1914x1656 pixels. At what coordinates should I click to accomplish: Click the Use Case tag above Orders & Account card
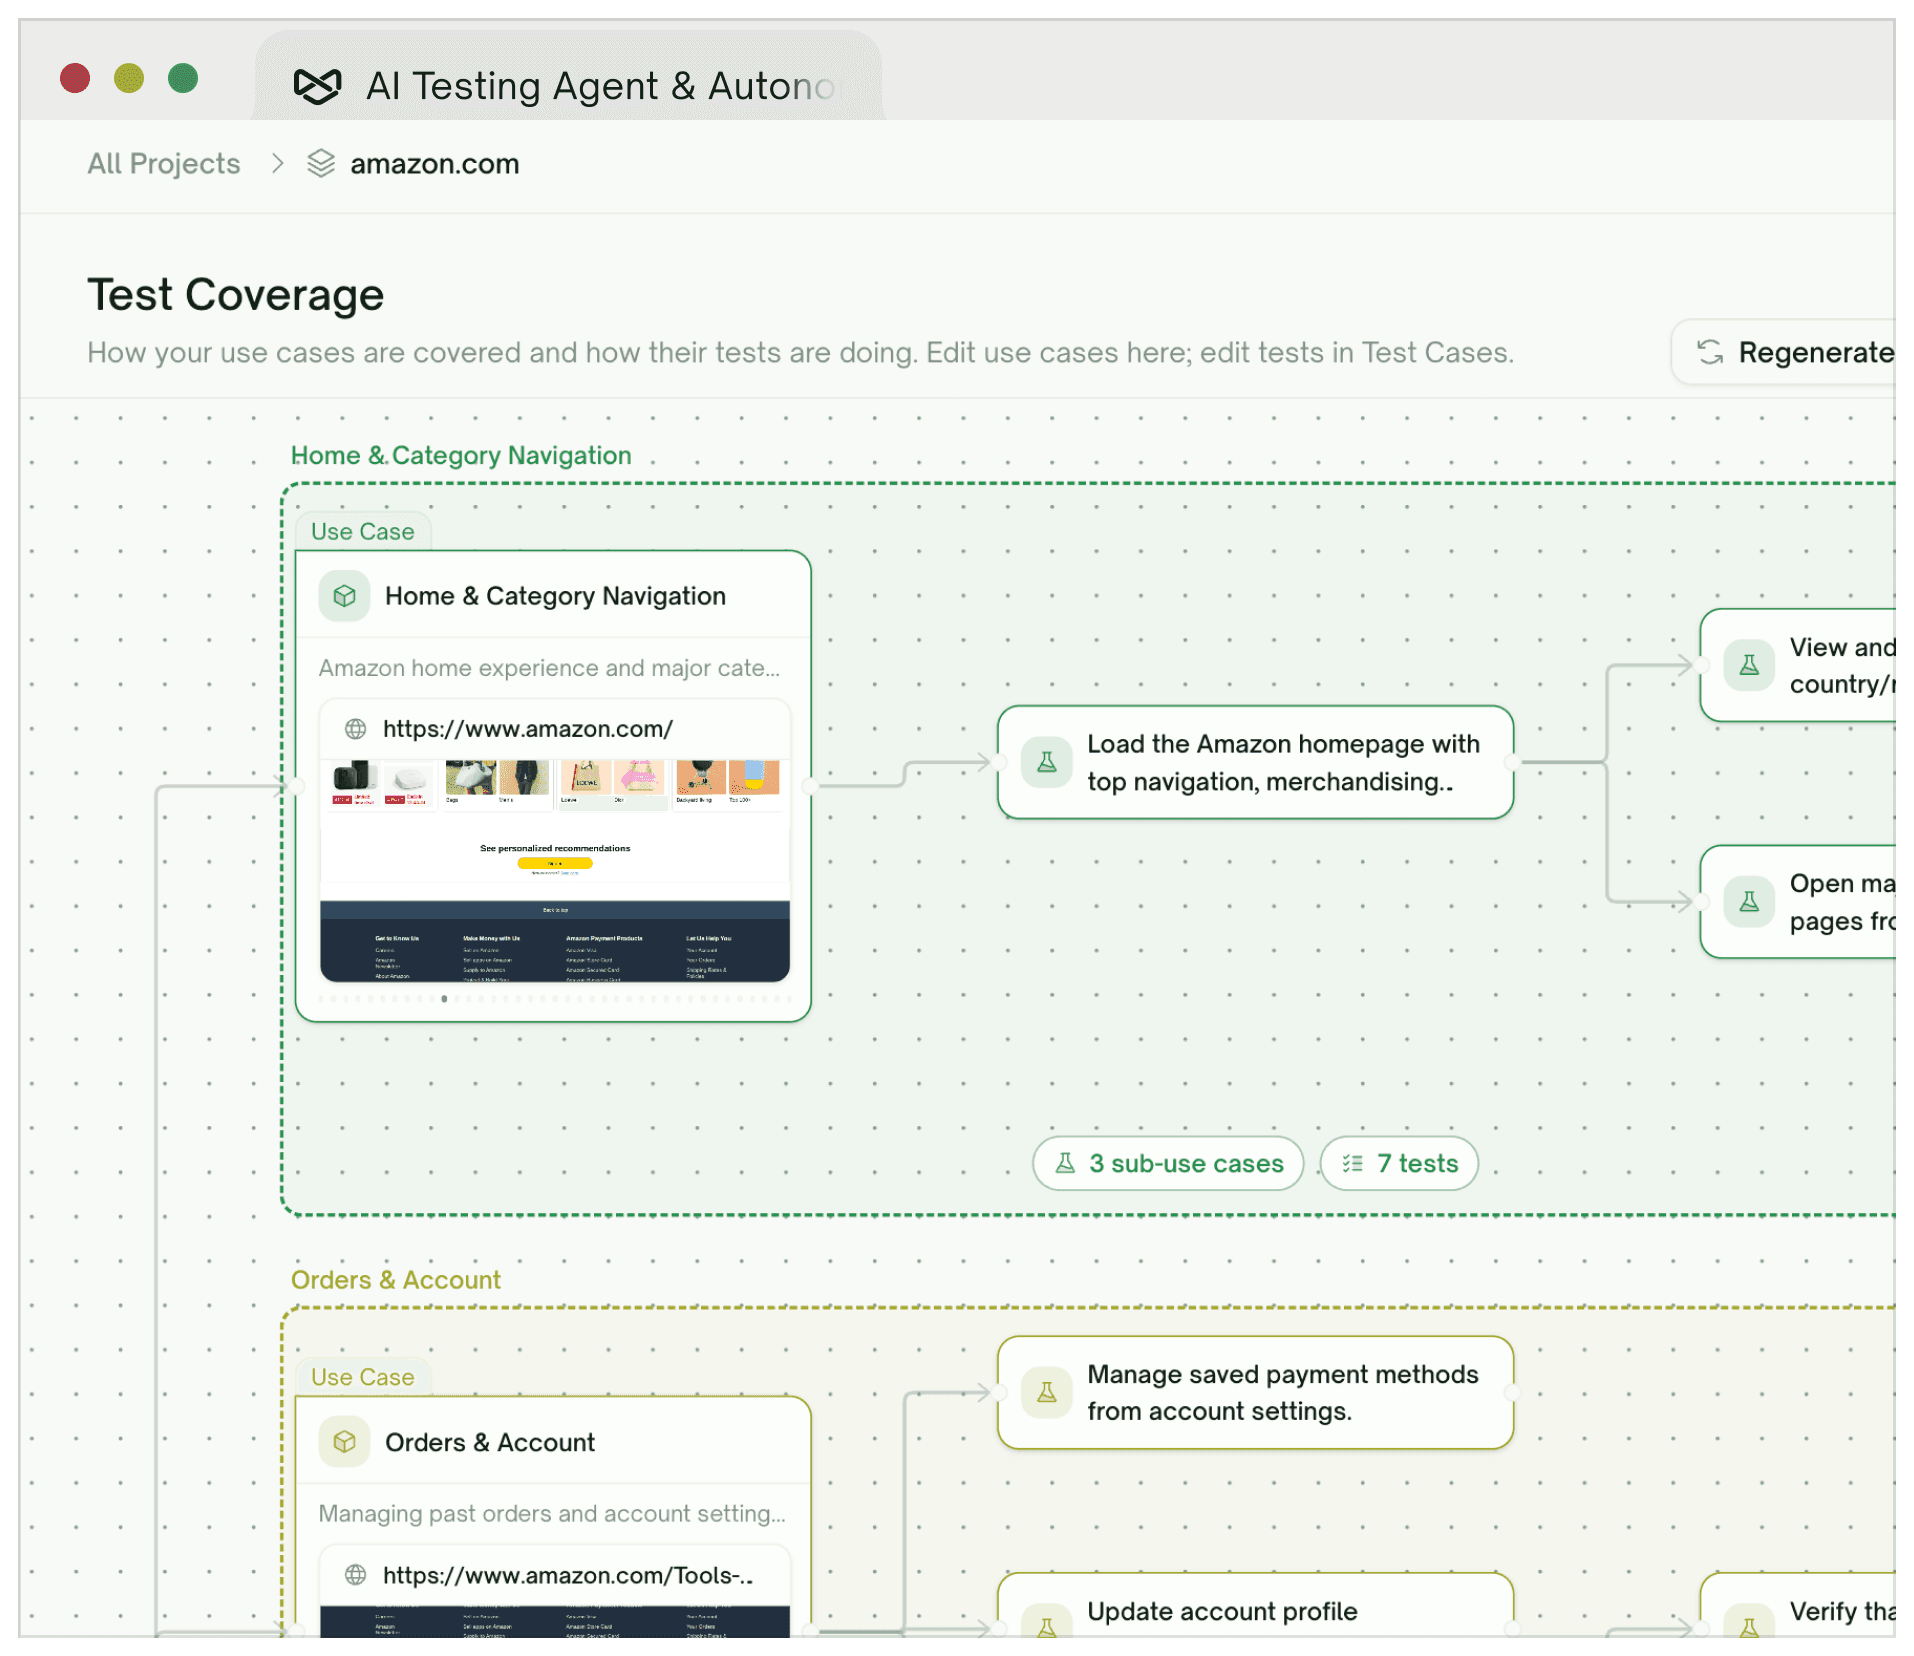[x=362, y=1377]
